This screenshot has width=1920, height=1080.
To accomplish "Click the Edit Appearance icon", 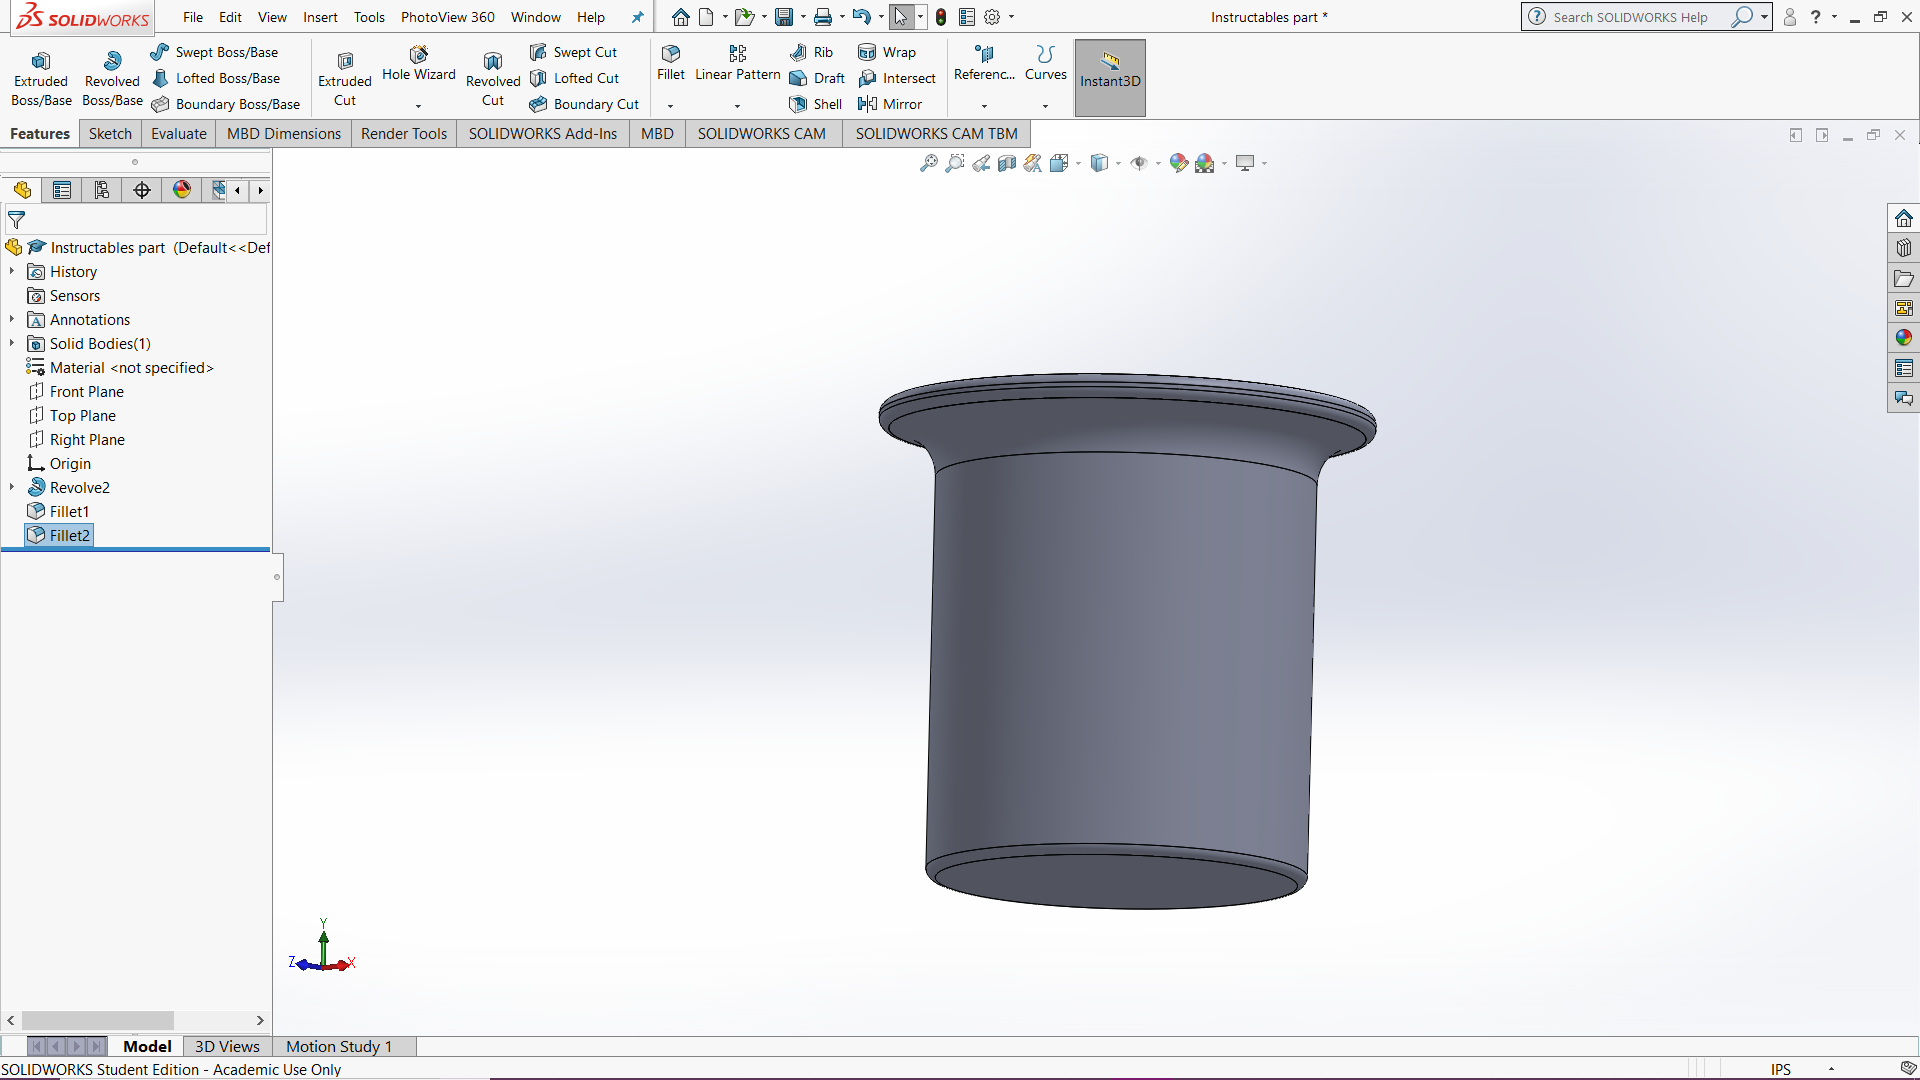I will click(1179, 163).
